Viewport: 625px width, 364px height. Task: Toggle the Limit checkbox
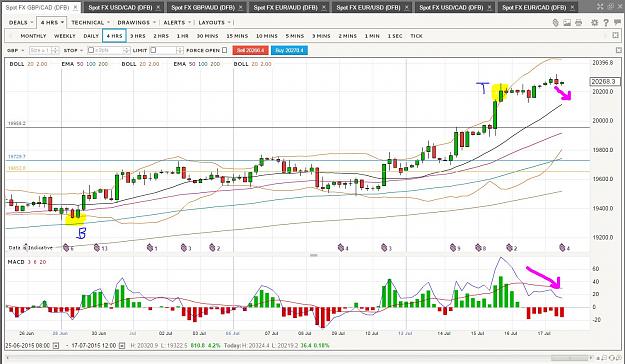[x=153, y=50]
